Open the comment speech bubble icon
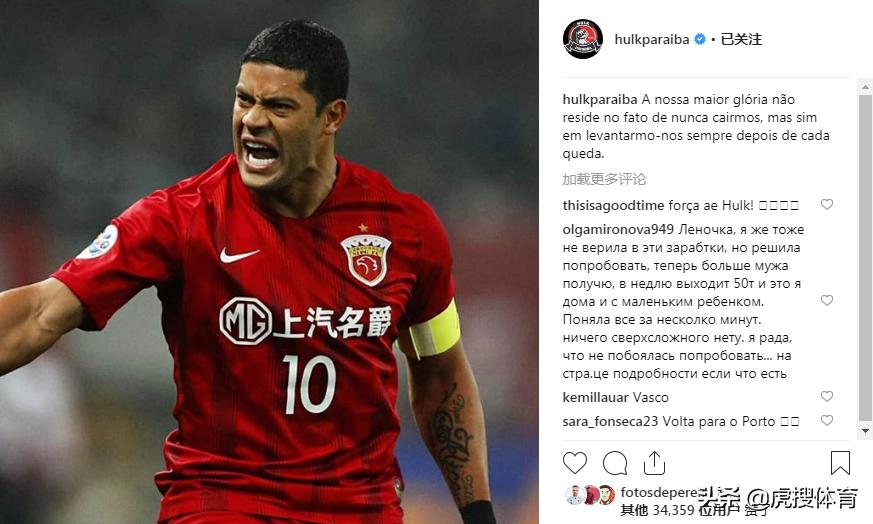 pyautogui.click(x=615, y=463)
